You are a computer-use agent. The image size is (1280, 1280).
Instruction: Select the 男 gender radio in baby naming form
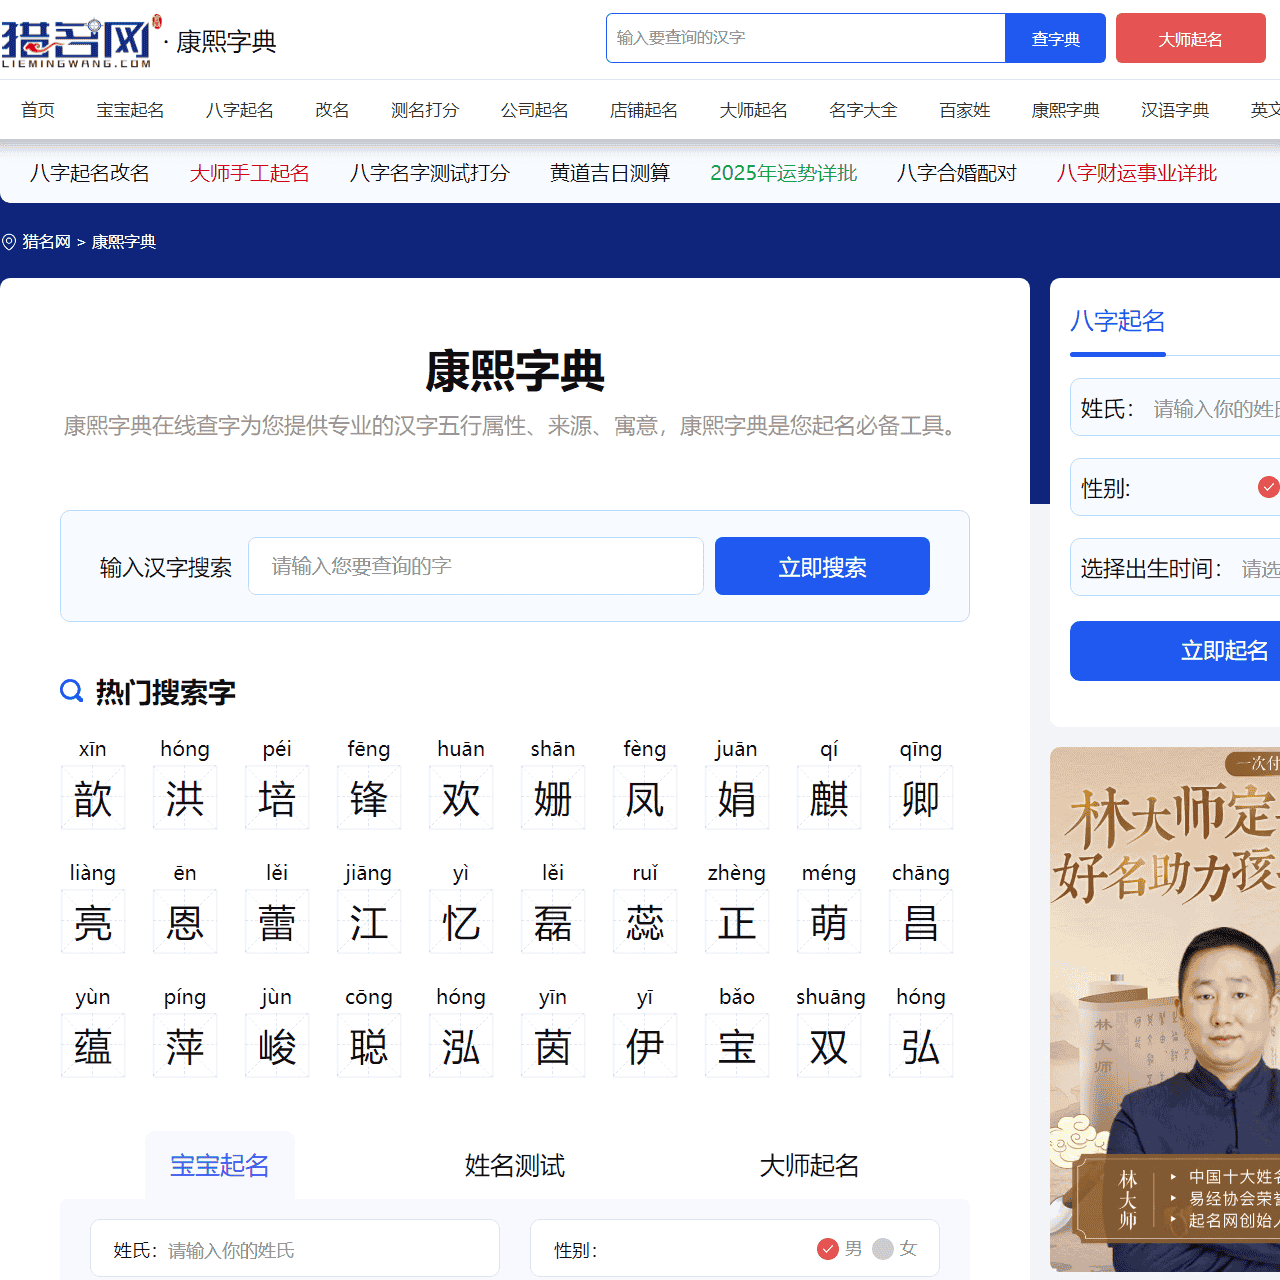click(x=828, y=1248)
